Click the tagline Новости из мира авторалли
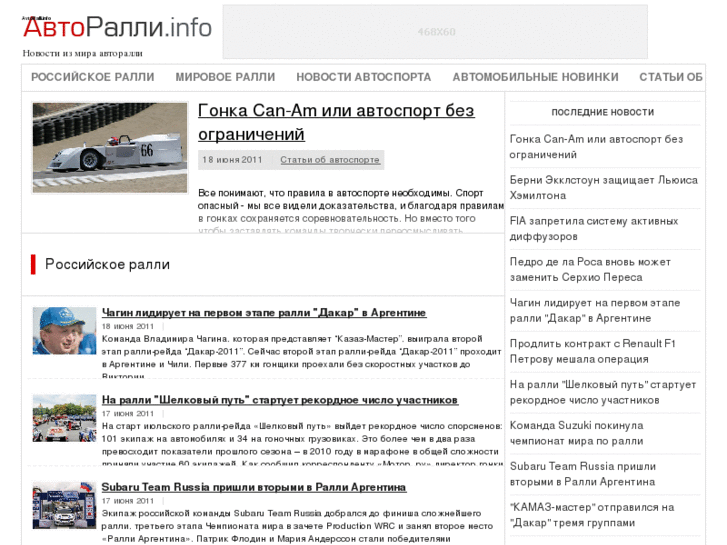Screen dimensions: 727x545 tap(83, 53)
